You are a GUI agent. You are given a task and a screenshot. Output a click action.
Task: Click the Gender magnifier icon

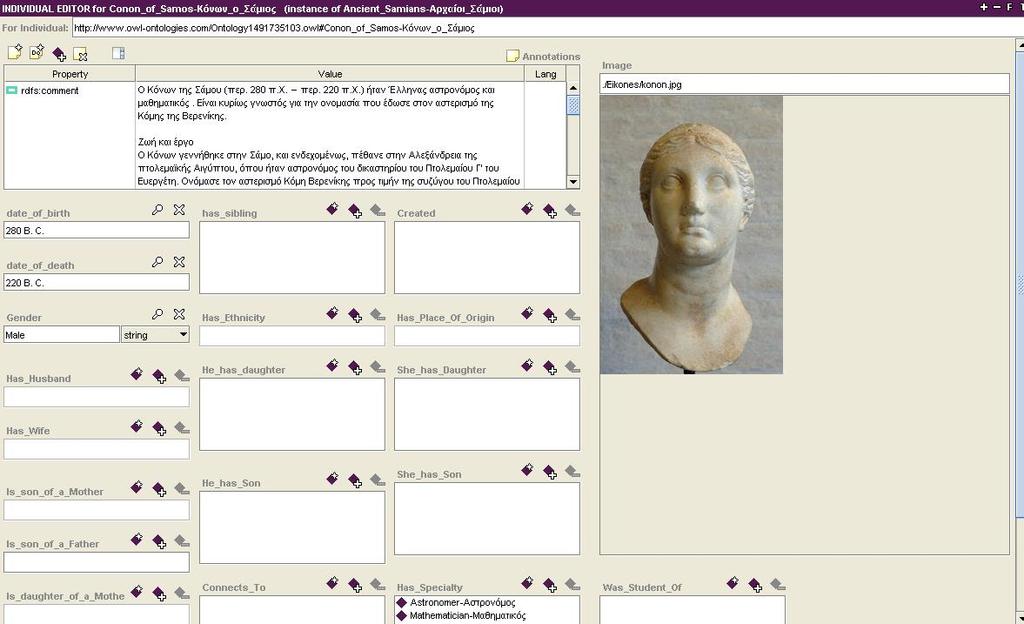157,314
